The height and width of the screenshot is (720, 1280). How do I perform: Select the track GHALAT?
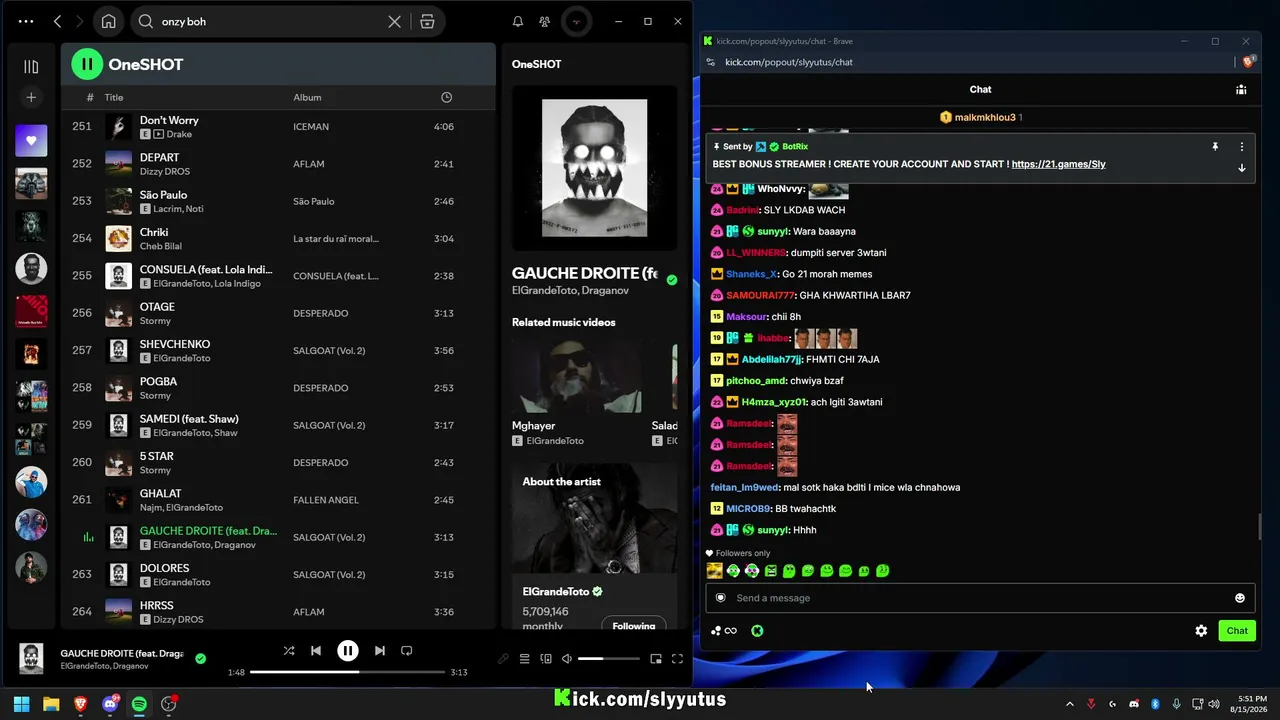(x=161, y=493)
